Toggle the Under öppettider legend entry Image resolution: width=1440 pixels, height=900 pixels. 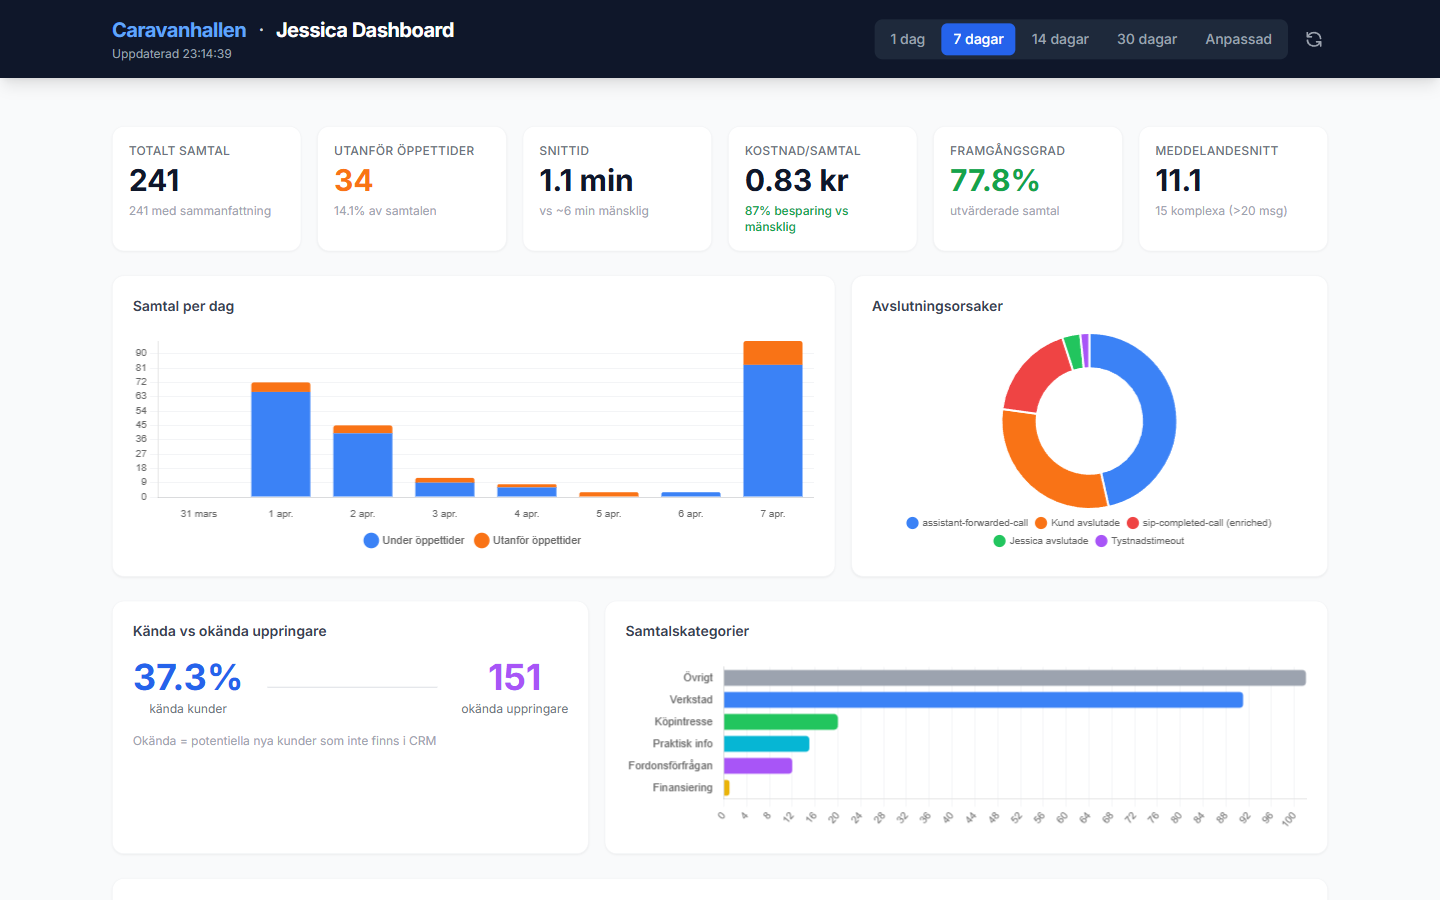(x=414, y=540)
